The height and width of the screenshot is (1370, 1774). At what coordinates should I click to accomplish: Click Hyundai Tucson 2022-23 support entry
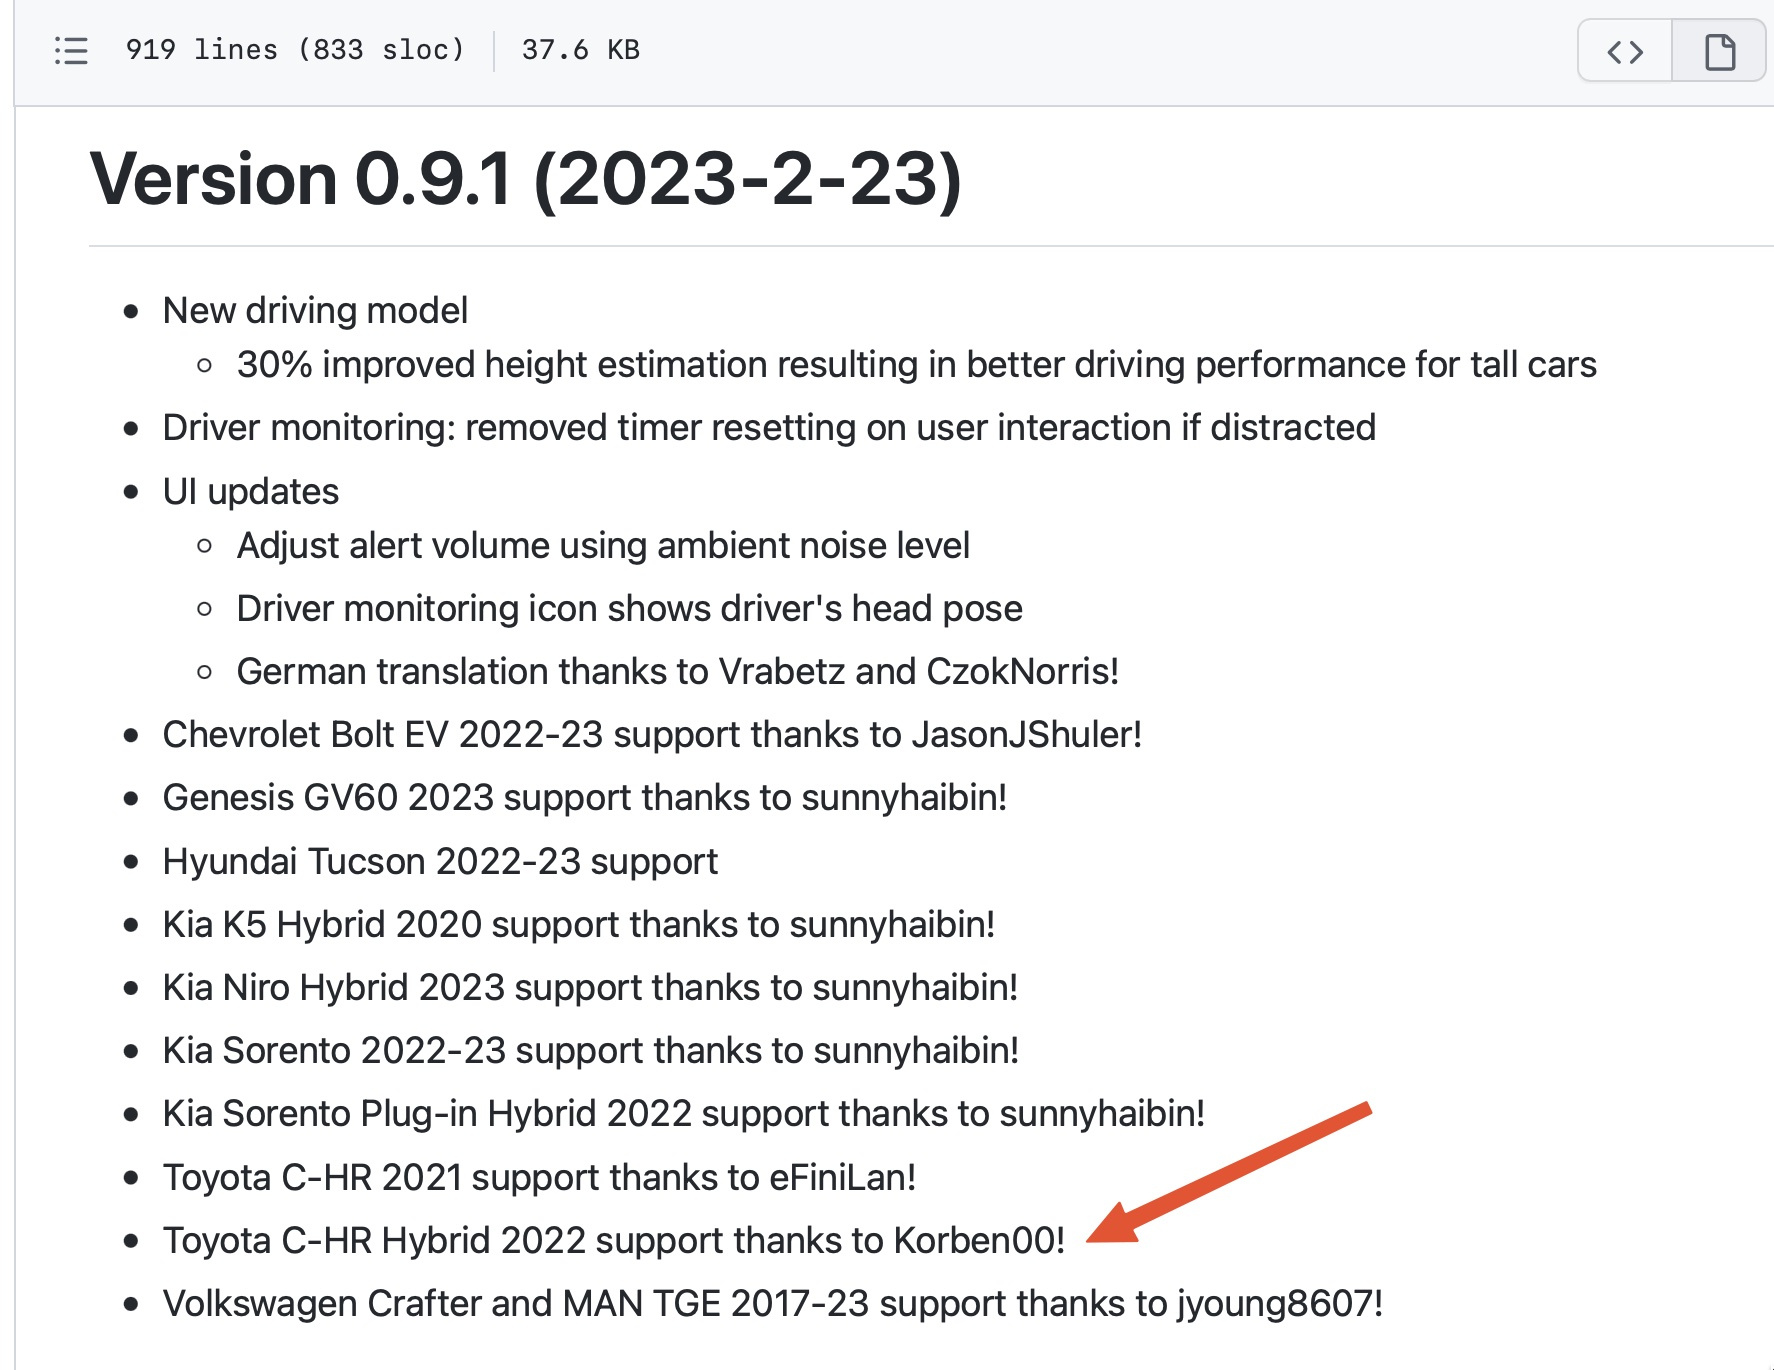pos(440,862)
